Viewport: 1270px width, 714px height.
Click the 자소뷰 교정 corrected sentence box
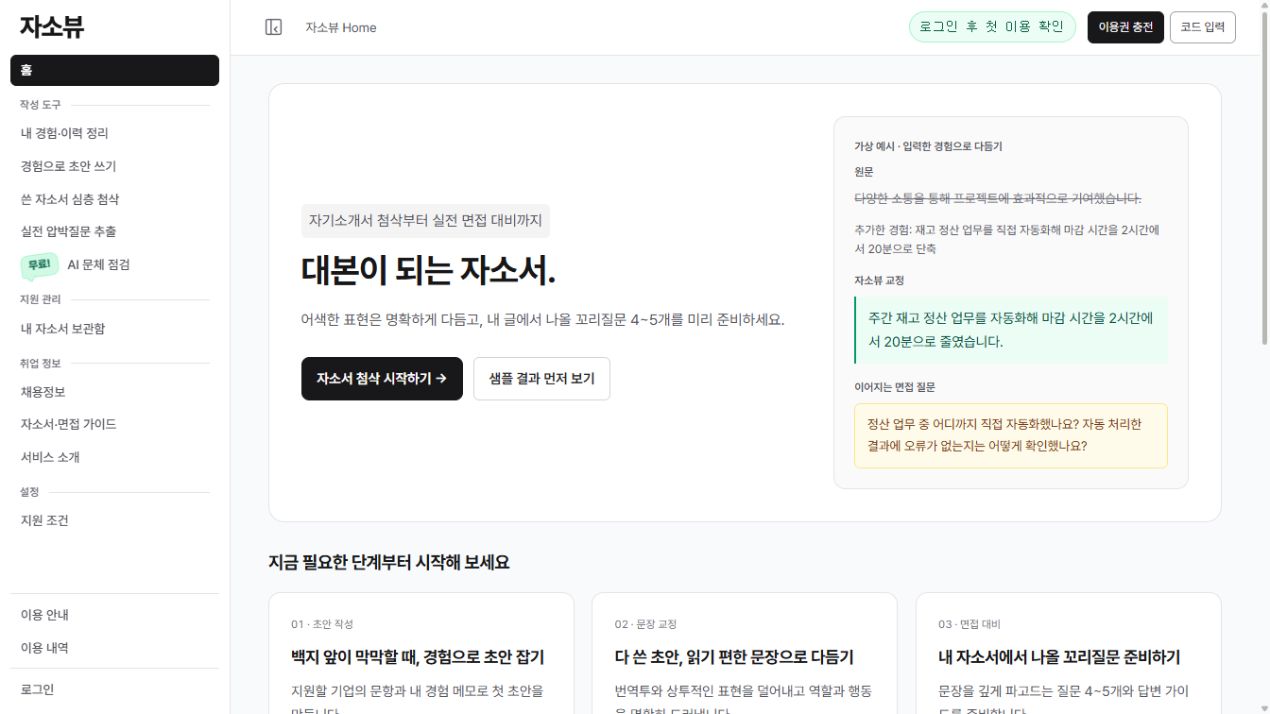(x=1010, y=330)
